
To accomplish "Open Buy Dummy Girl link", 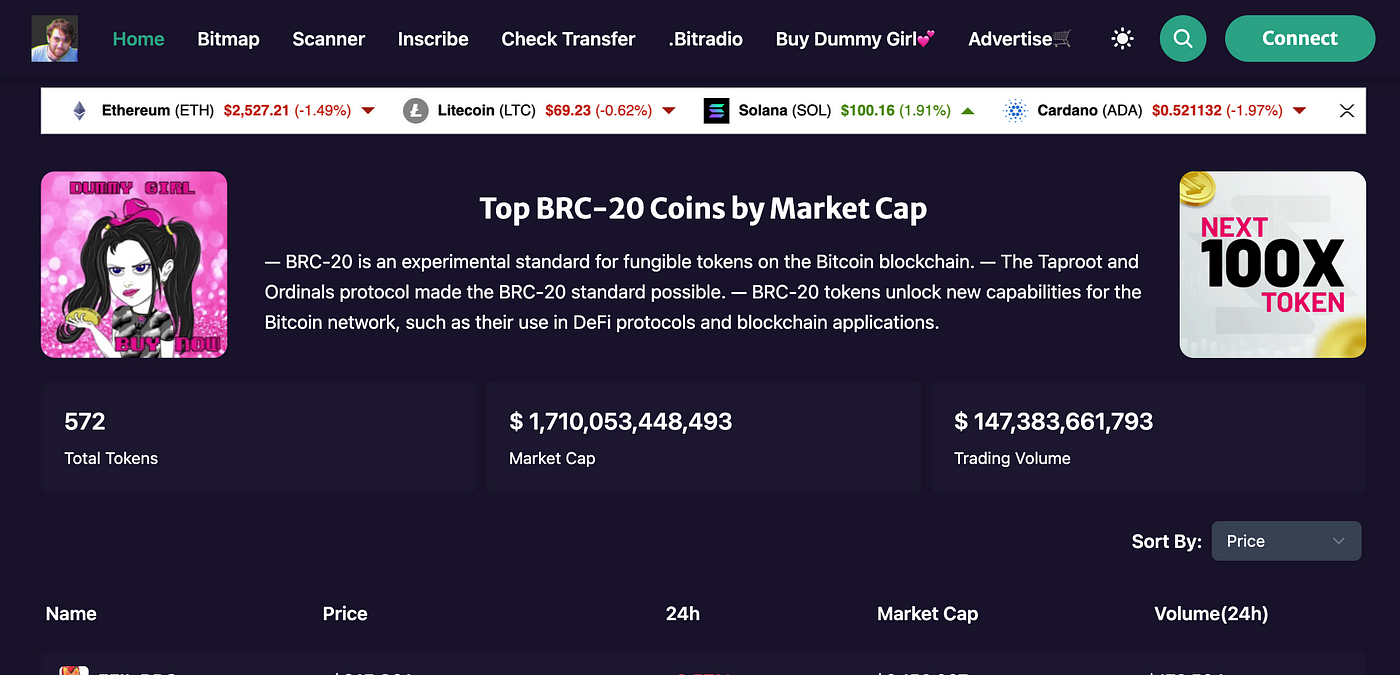I will tap(855, 39).
